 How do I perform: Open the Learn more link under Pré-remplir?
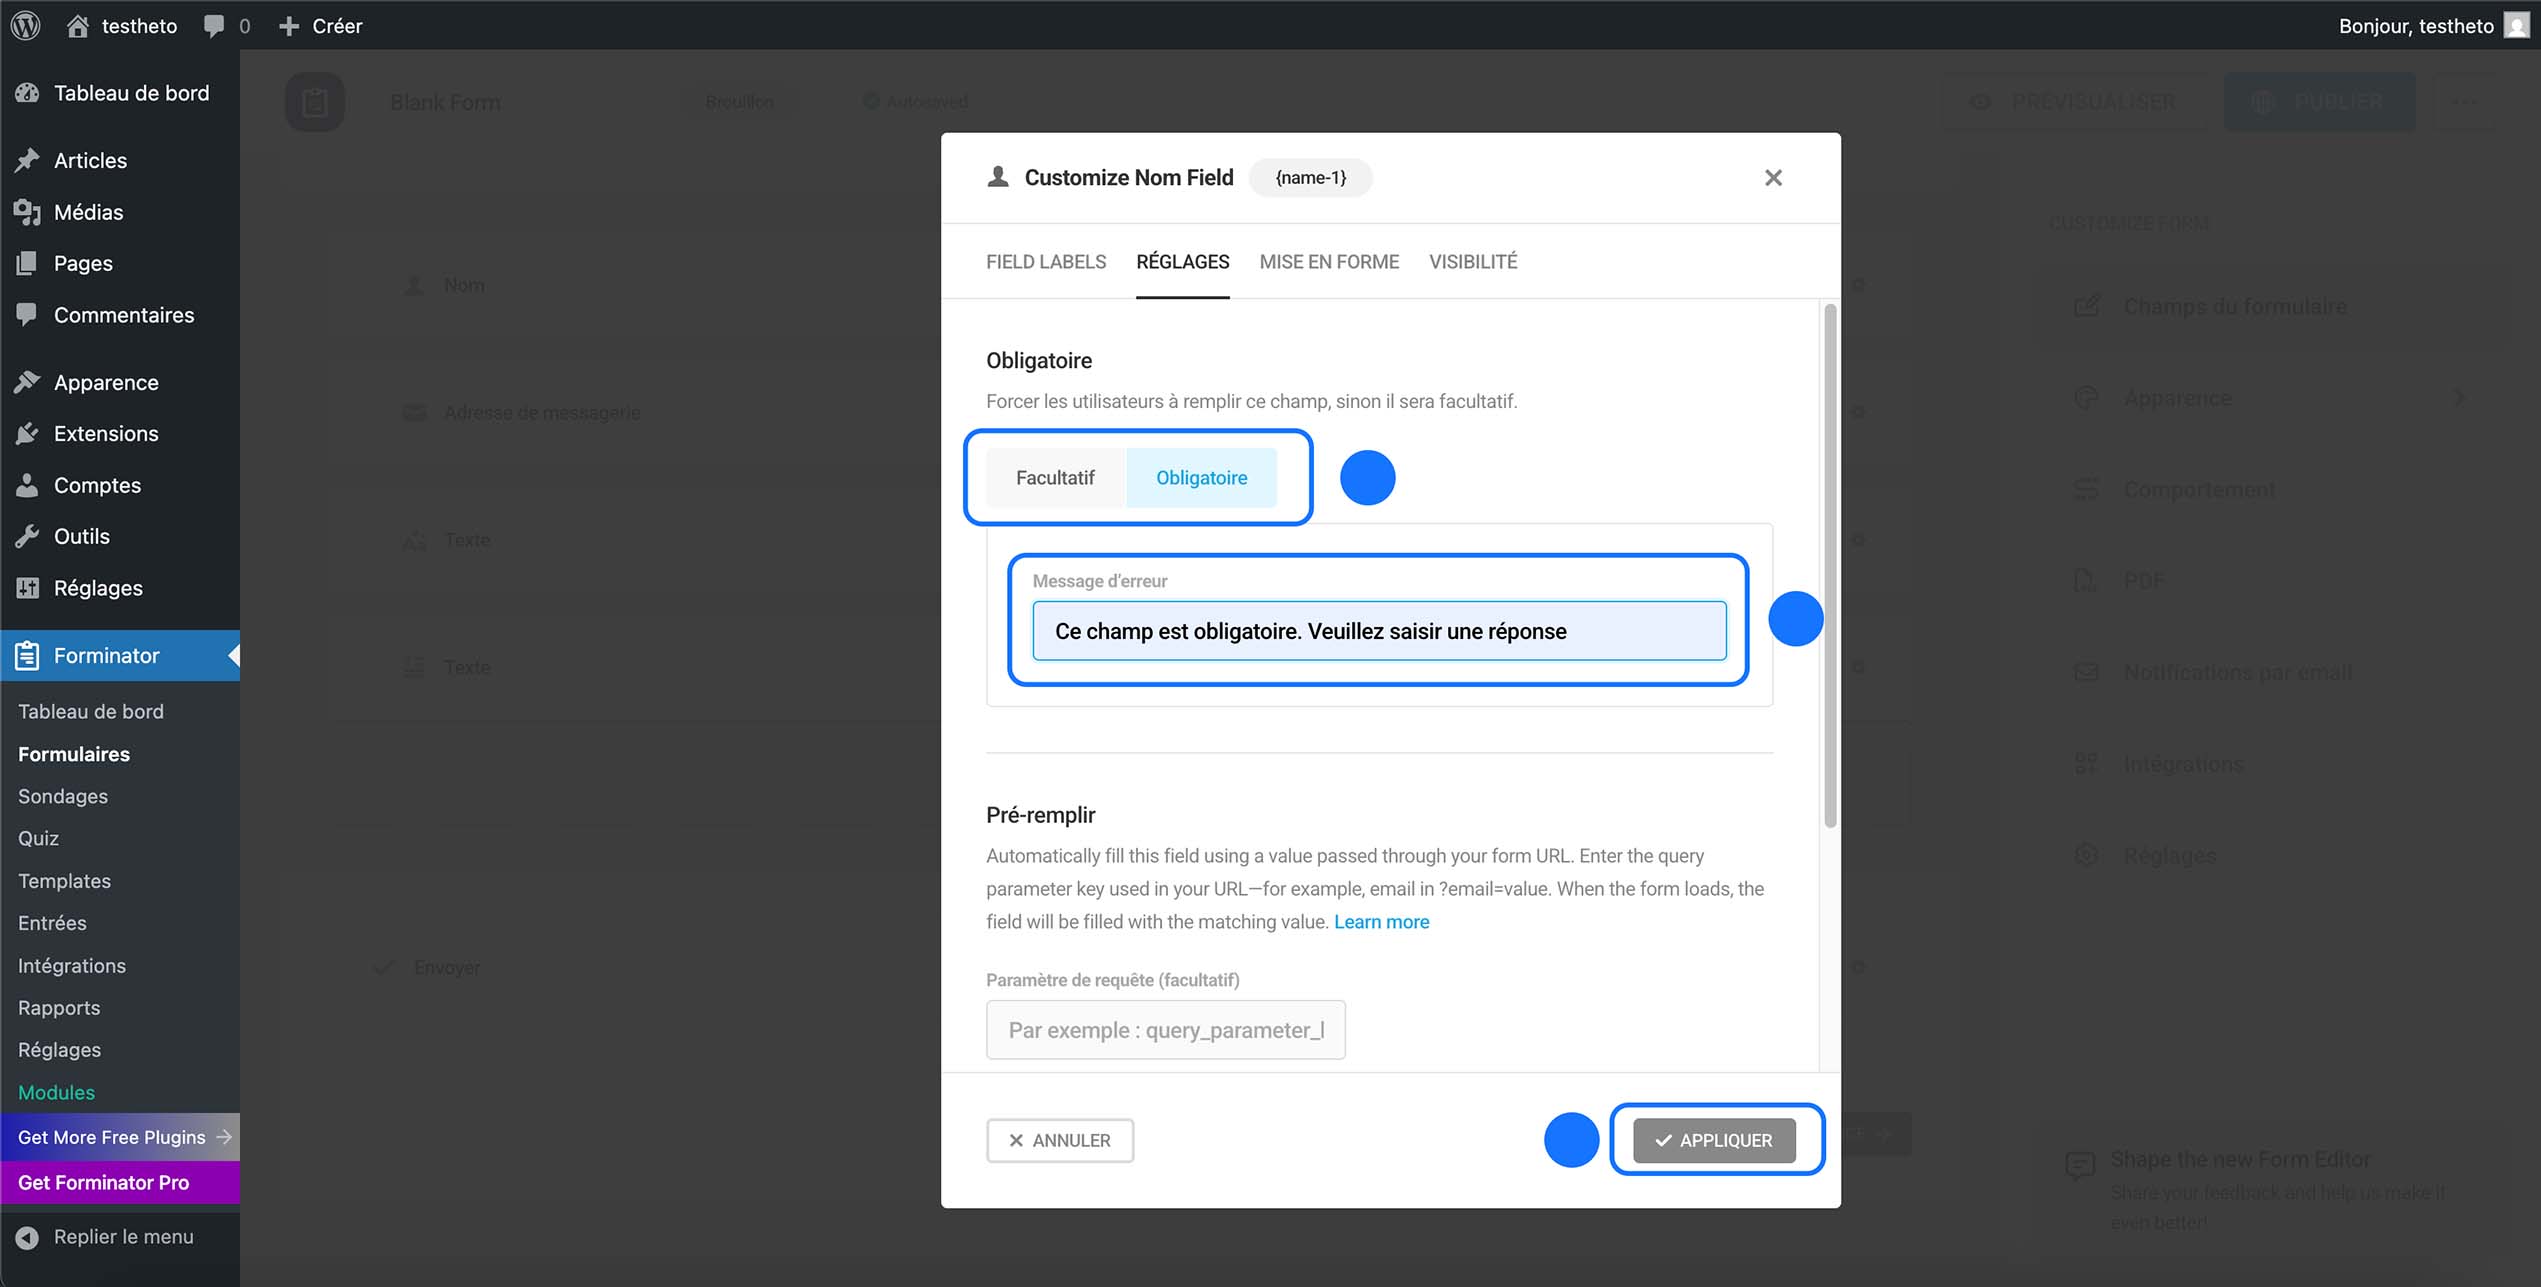(1381, 921)
